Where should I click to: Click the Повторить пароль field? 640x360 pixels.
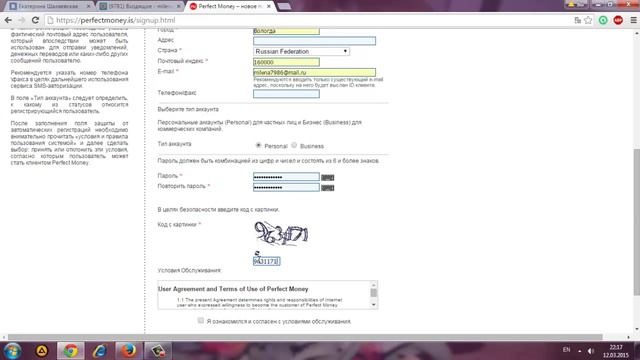click(x=286, y=187)
